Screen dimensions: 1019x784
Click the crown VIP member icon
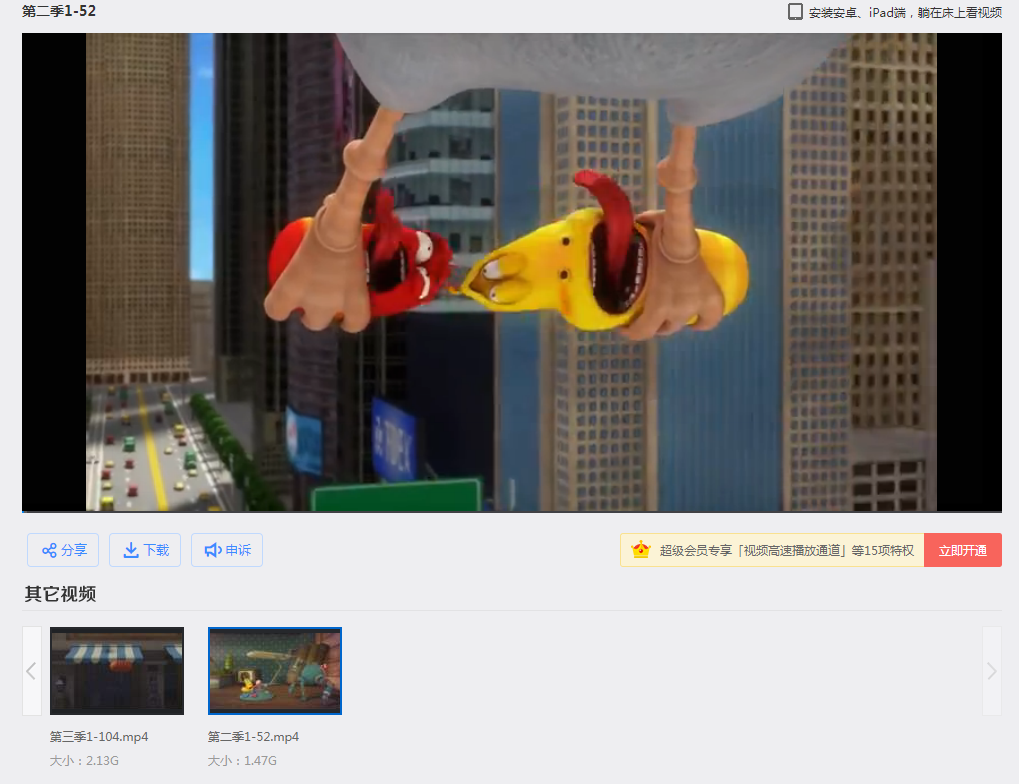pyautogui.click(x=641, y=550)
